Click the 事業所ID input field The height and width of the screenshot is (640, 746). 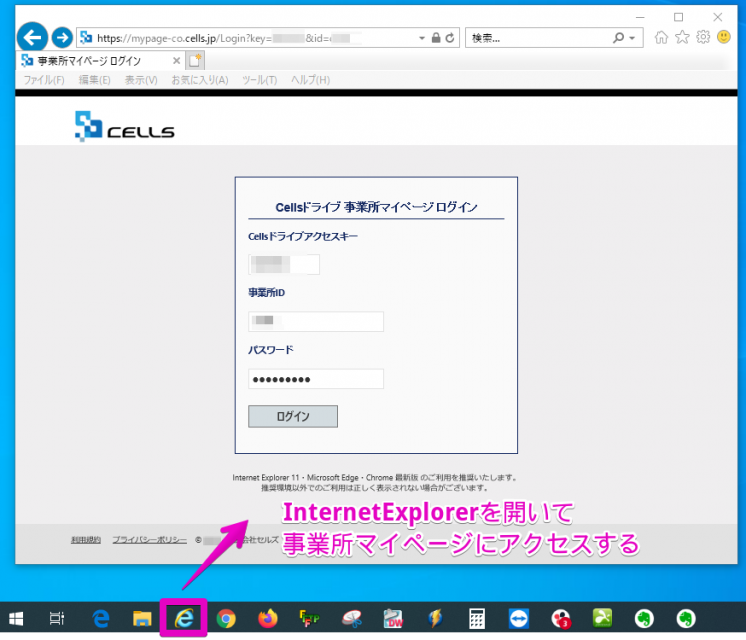click(316, 321)
